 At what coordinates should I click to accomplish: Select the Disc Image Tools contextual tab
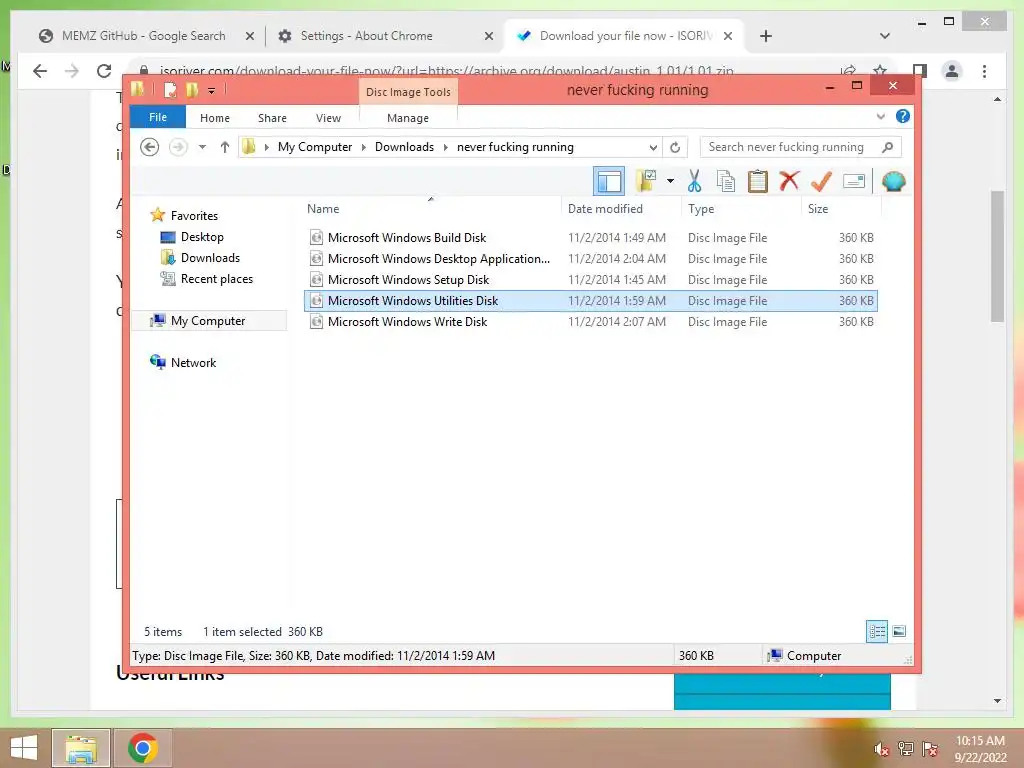(408, 92)
